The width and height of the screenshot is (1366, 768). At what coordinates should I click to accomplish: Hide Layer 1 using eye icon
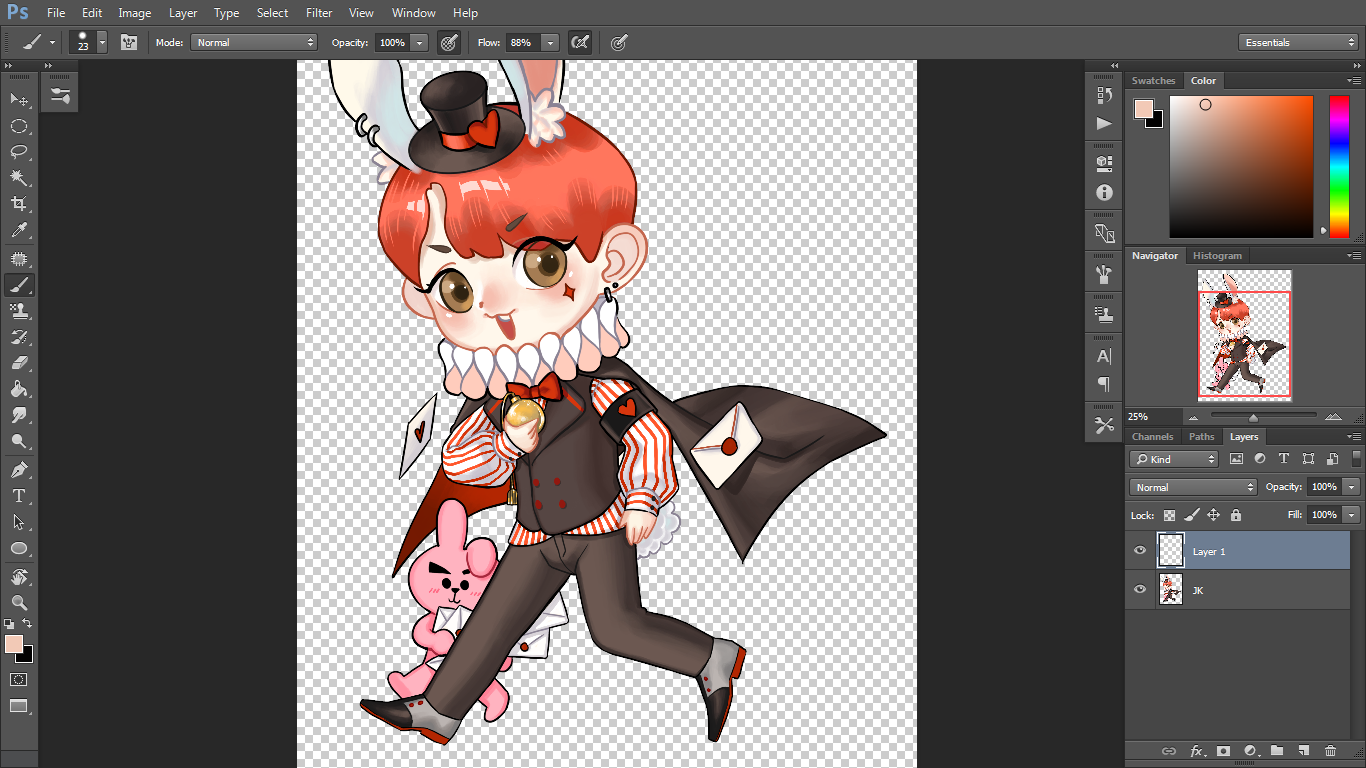pyautogui.click(x=1140, y=551)
